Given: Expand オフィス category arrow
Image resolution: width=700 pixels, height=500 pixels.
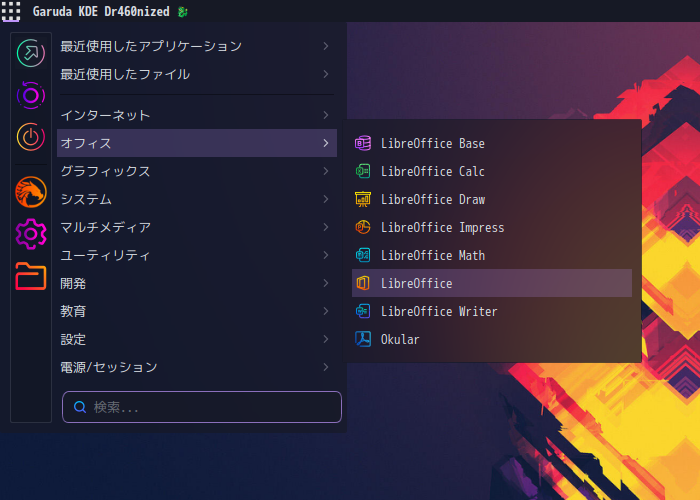Looking at the screenshot, I should point(325,143).
